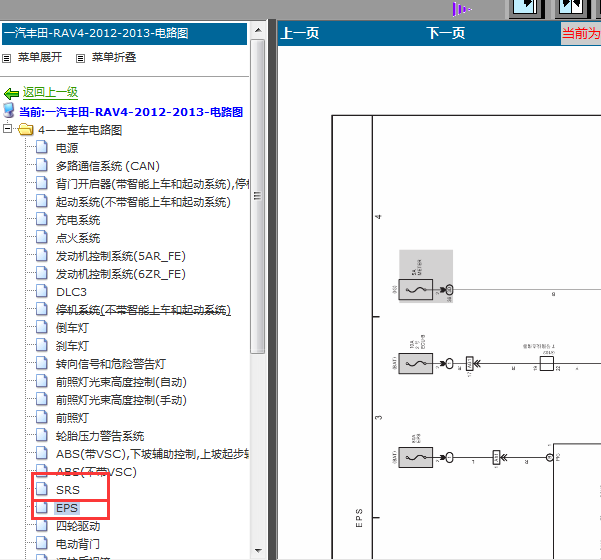
Task: Open 起动系统(不带智能上车和起动系统) entry
Action: (143, 202)
